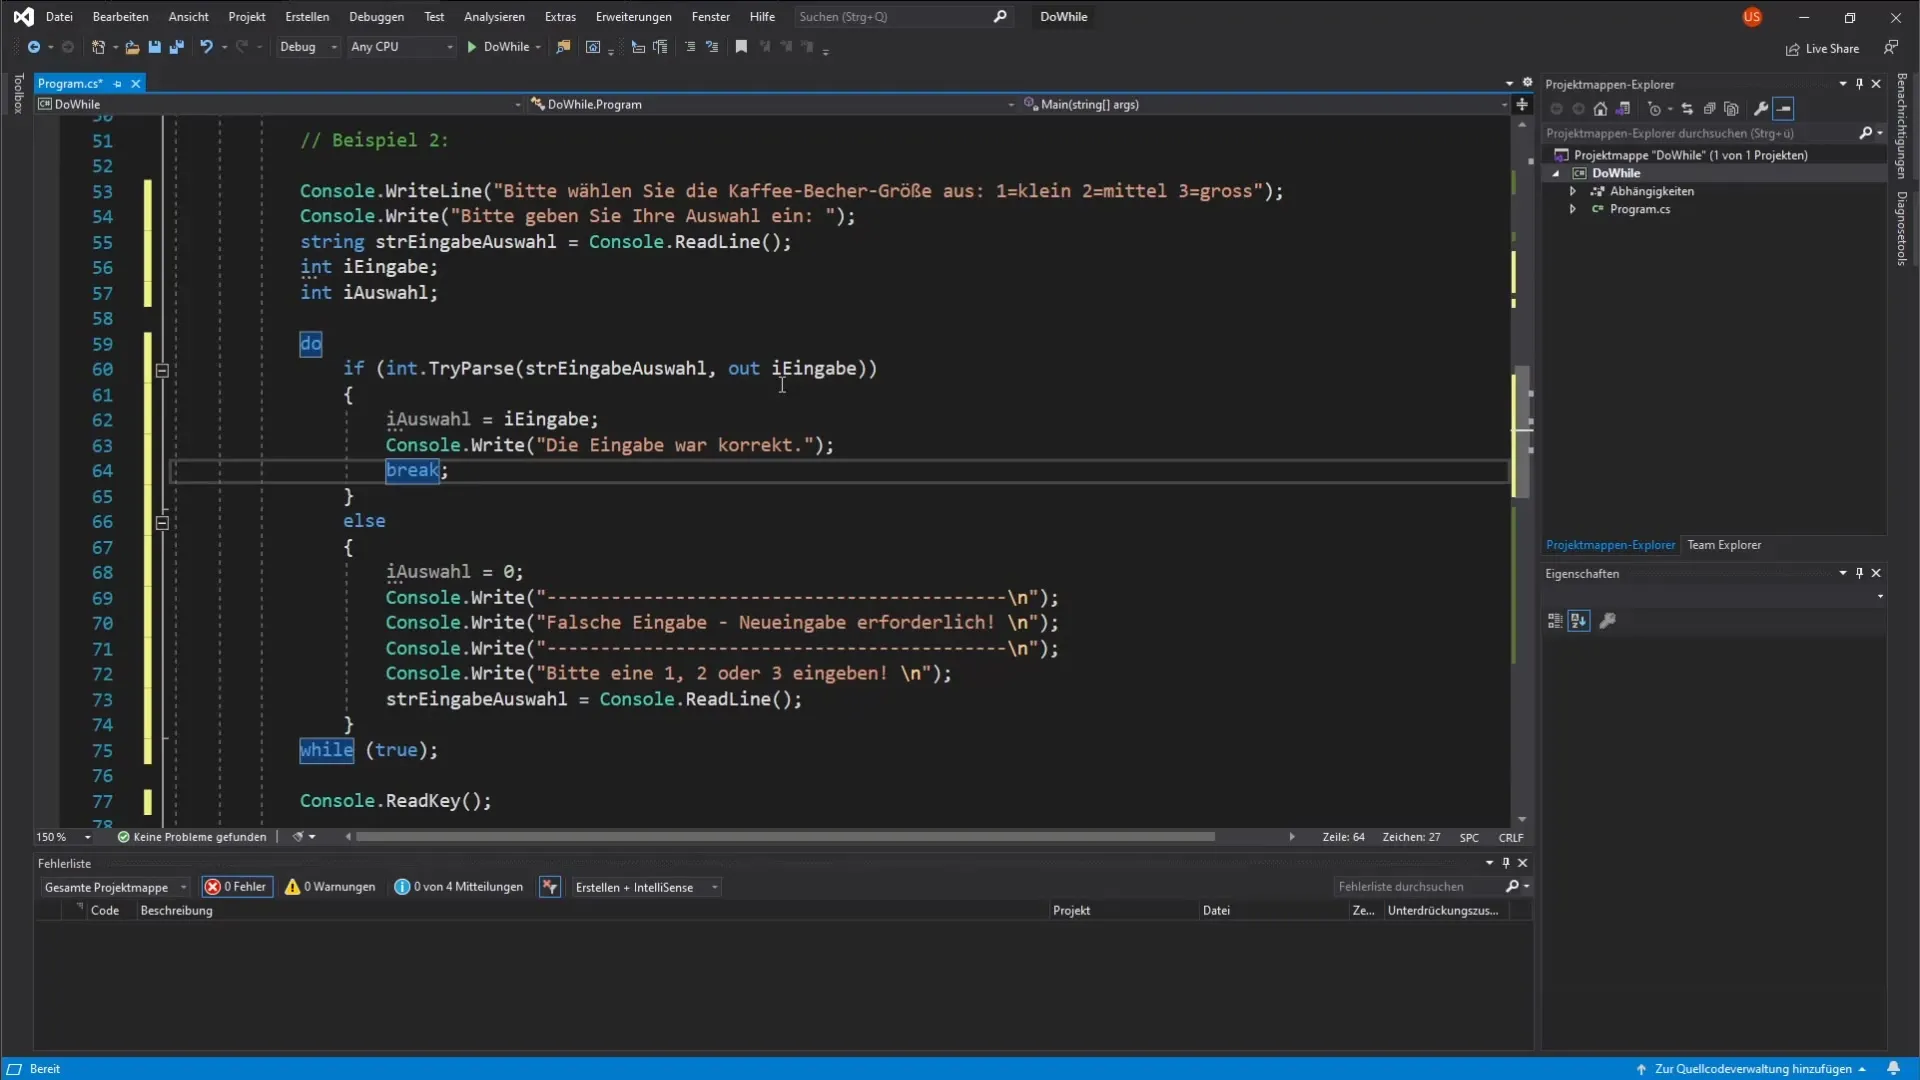Screen dimensions: 1920x1080
Task: Open Gesamte Projektmappe scope dropdown
Action: click(x=114, y=887)
